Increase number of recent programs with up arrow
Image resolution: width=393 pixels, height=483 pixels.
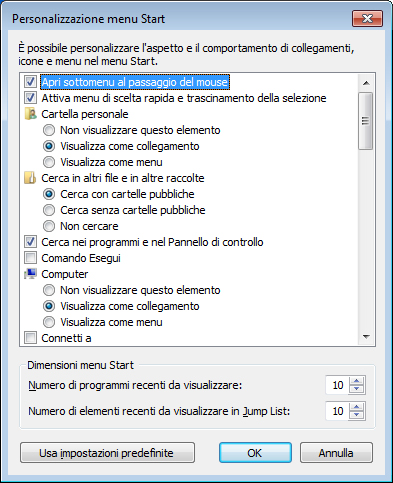click(x=357, y=381)
